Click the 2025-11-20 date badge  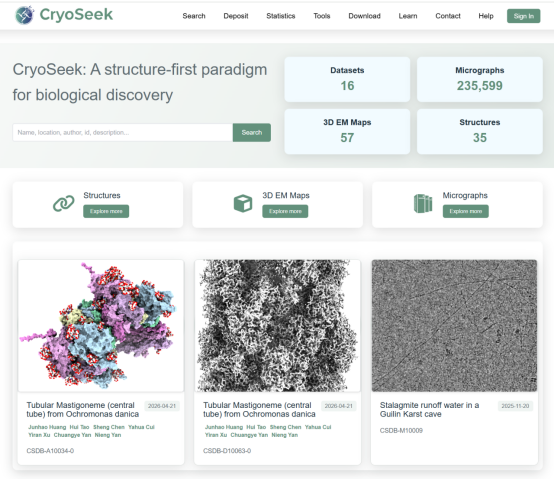point(515,406)
